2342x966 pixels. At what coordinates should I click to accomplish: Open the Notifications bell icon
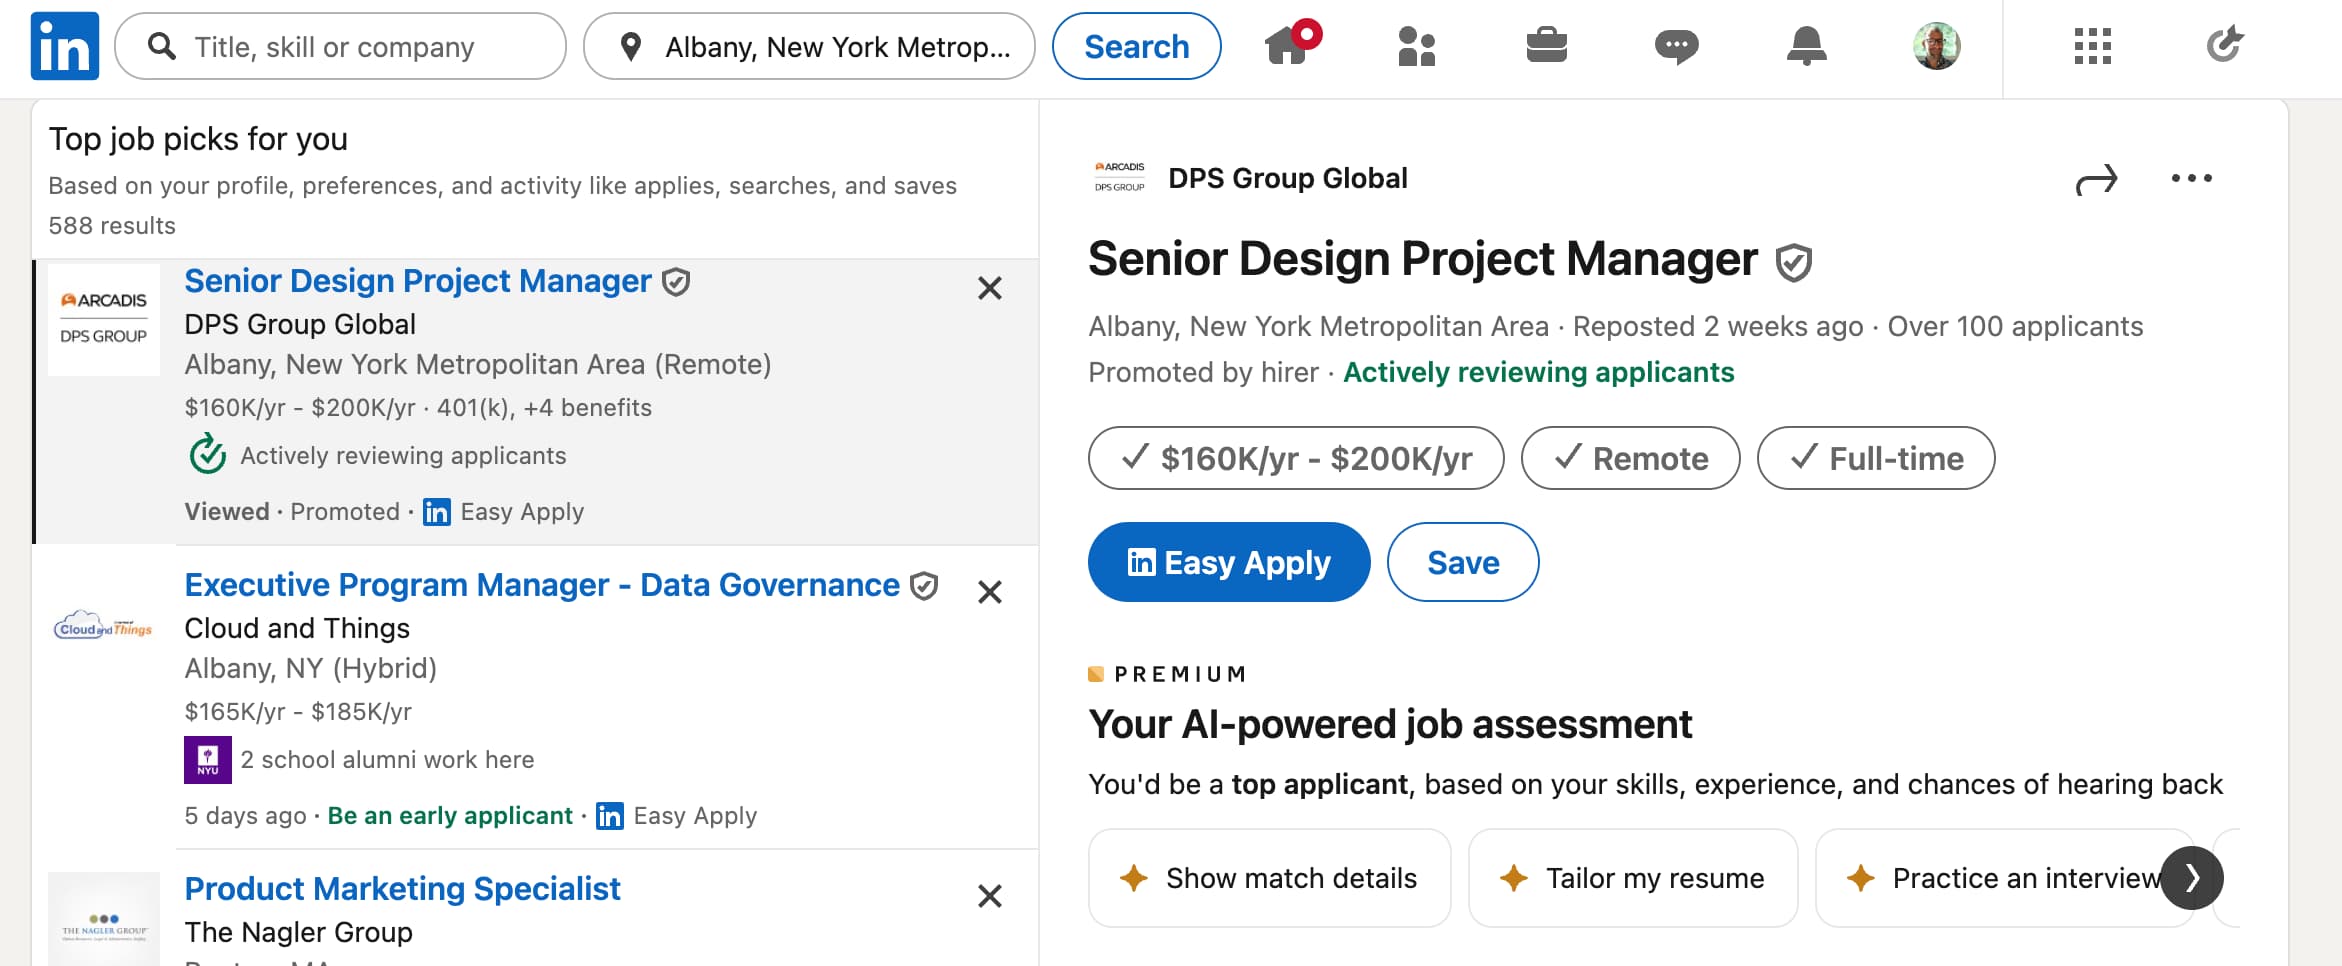[1806, 46]
